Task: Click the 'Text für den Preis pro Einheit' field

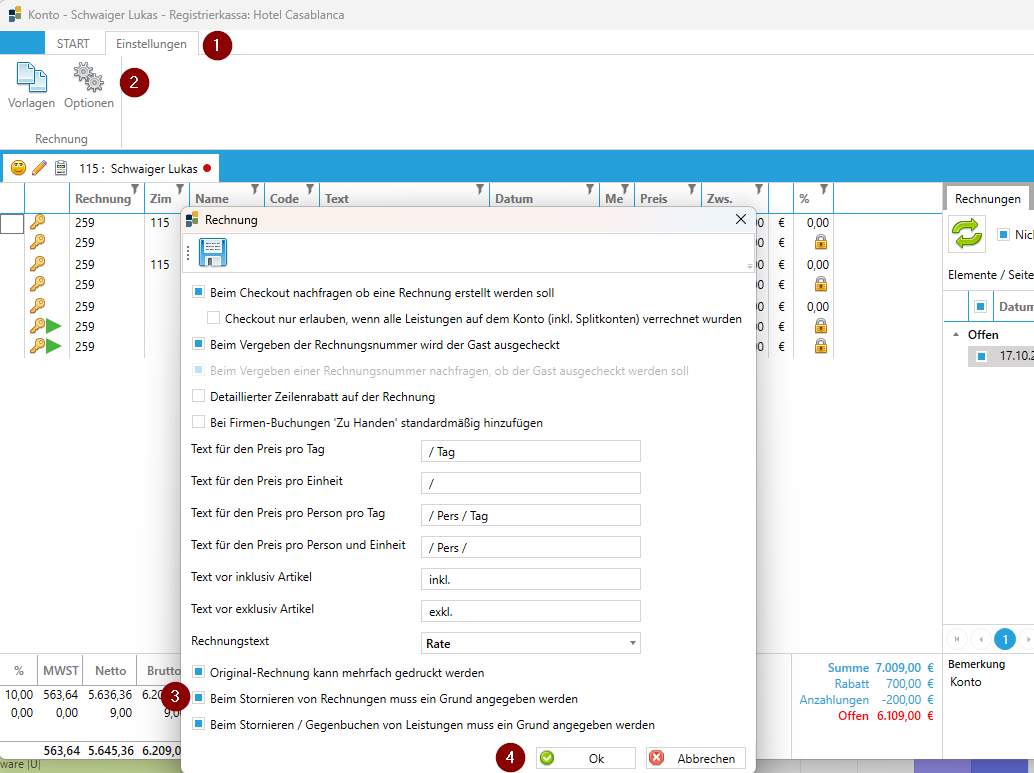Action: point(531,483)
